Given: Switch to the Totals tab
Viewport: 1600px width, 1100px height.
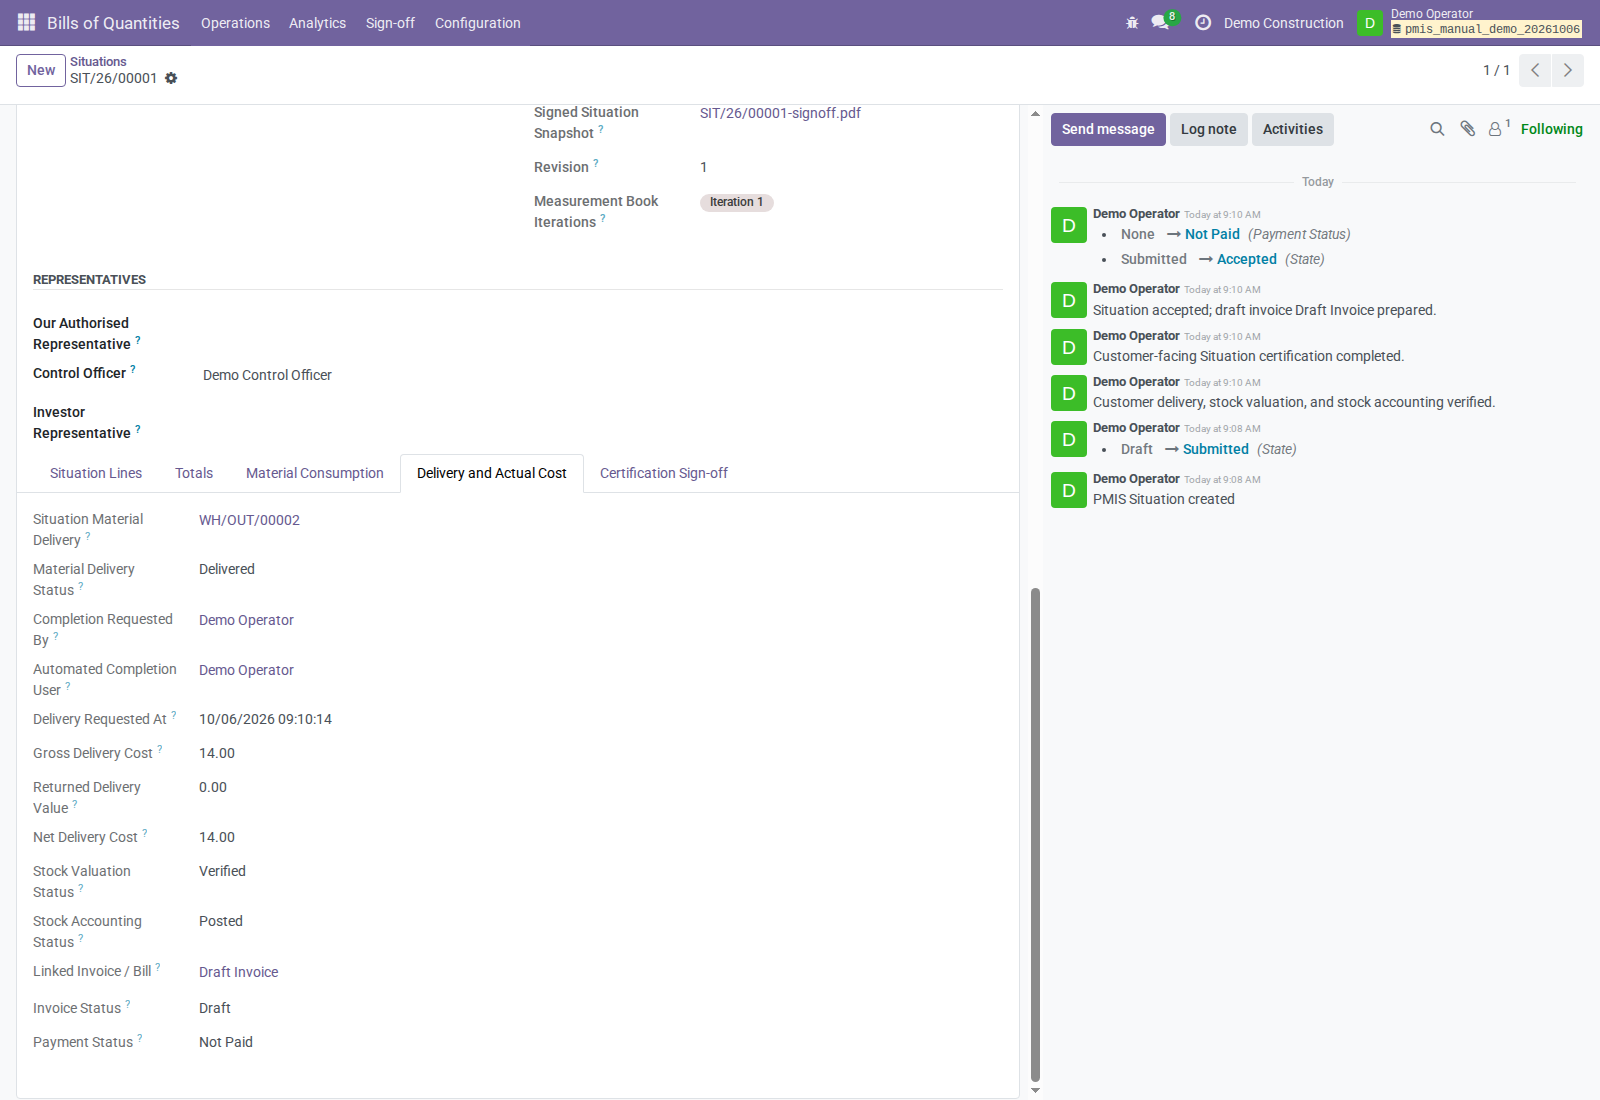Looking at the screenshot, I should coord(194,473).
